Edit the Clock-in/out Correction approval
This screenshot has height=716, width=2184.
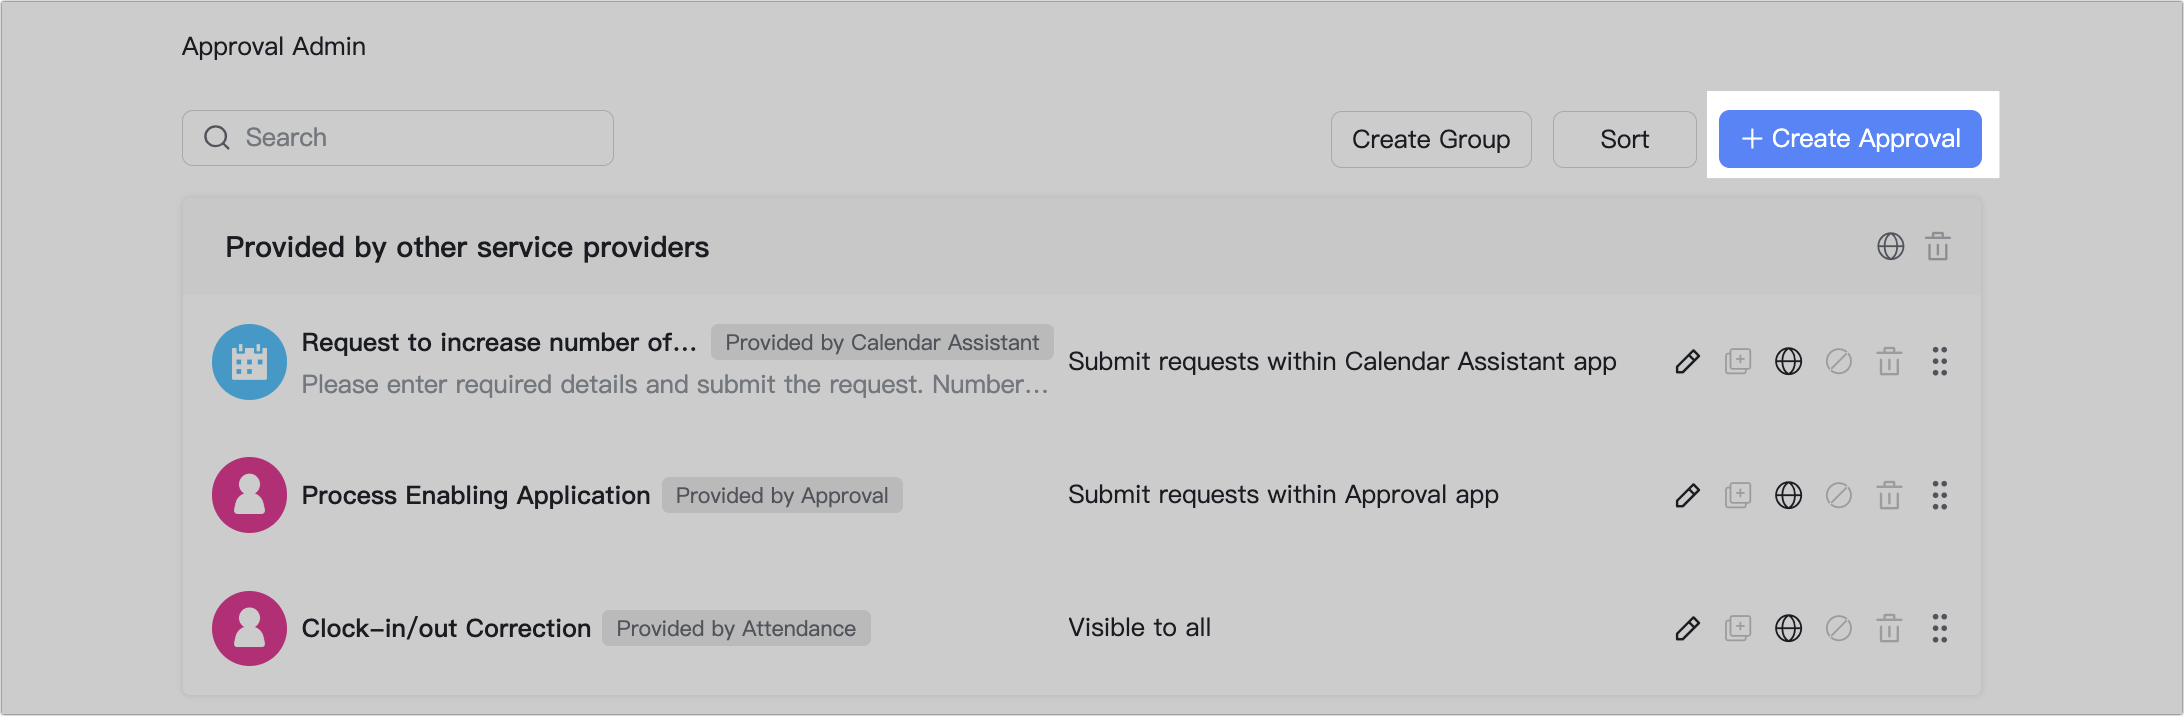[x=1688, y=628]
